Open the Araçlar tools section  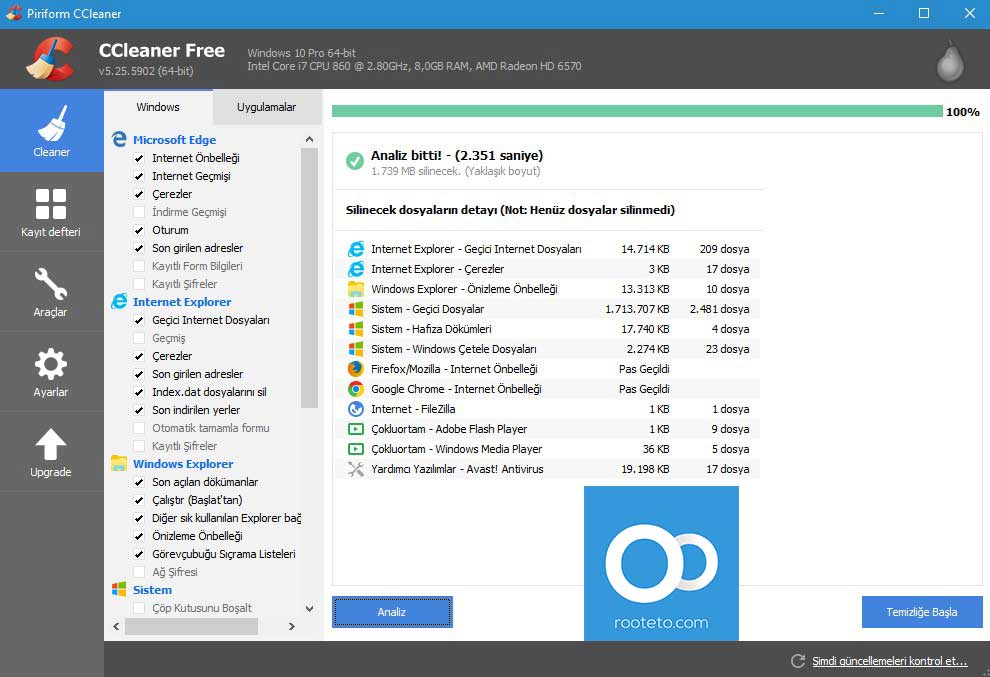[52, 292]
